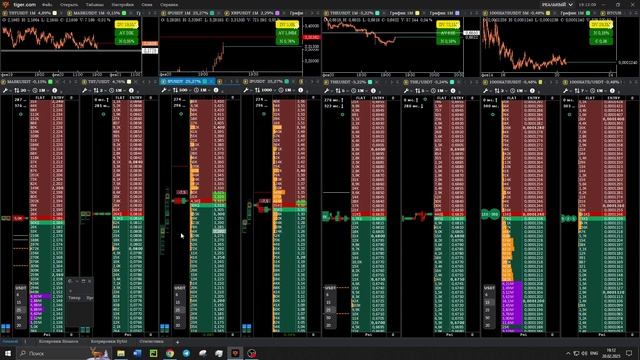The width and height of the screenshot is (640, 360).
Task: Click blue layout squares icon in MASKUSDT panel
Action: [x=5, y=328]
